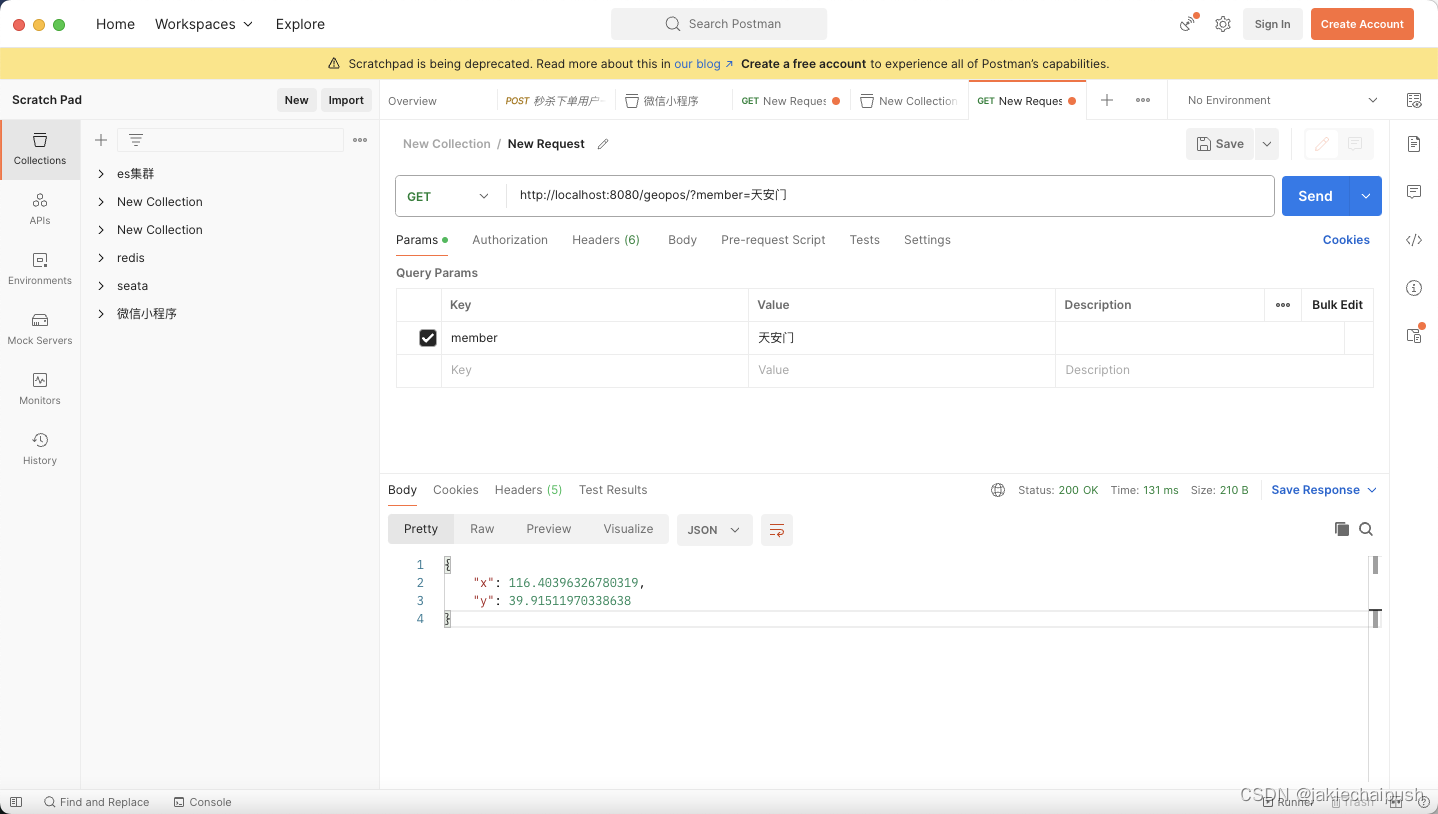Toggle sidebar layout icon in status bar

(x=16, y=802)
